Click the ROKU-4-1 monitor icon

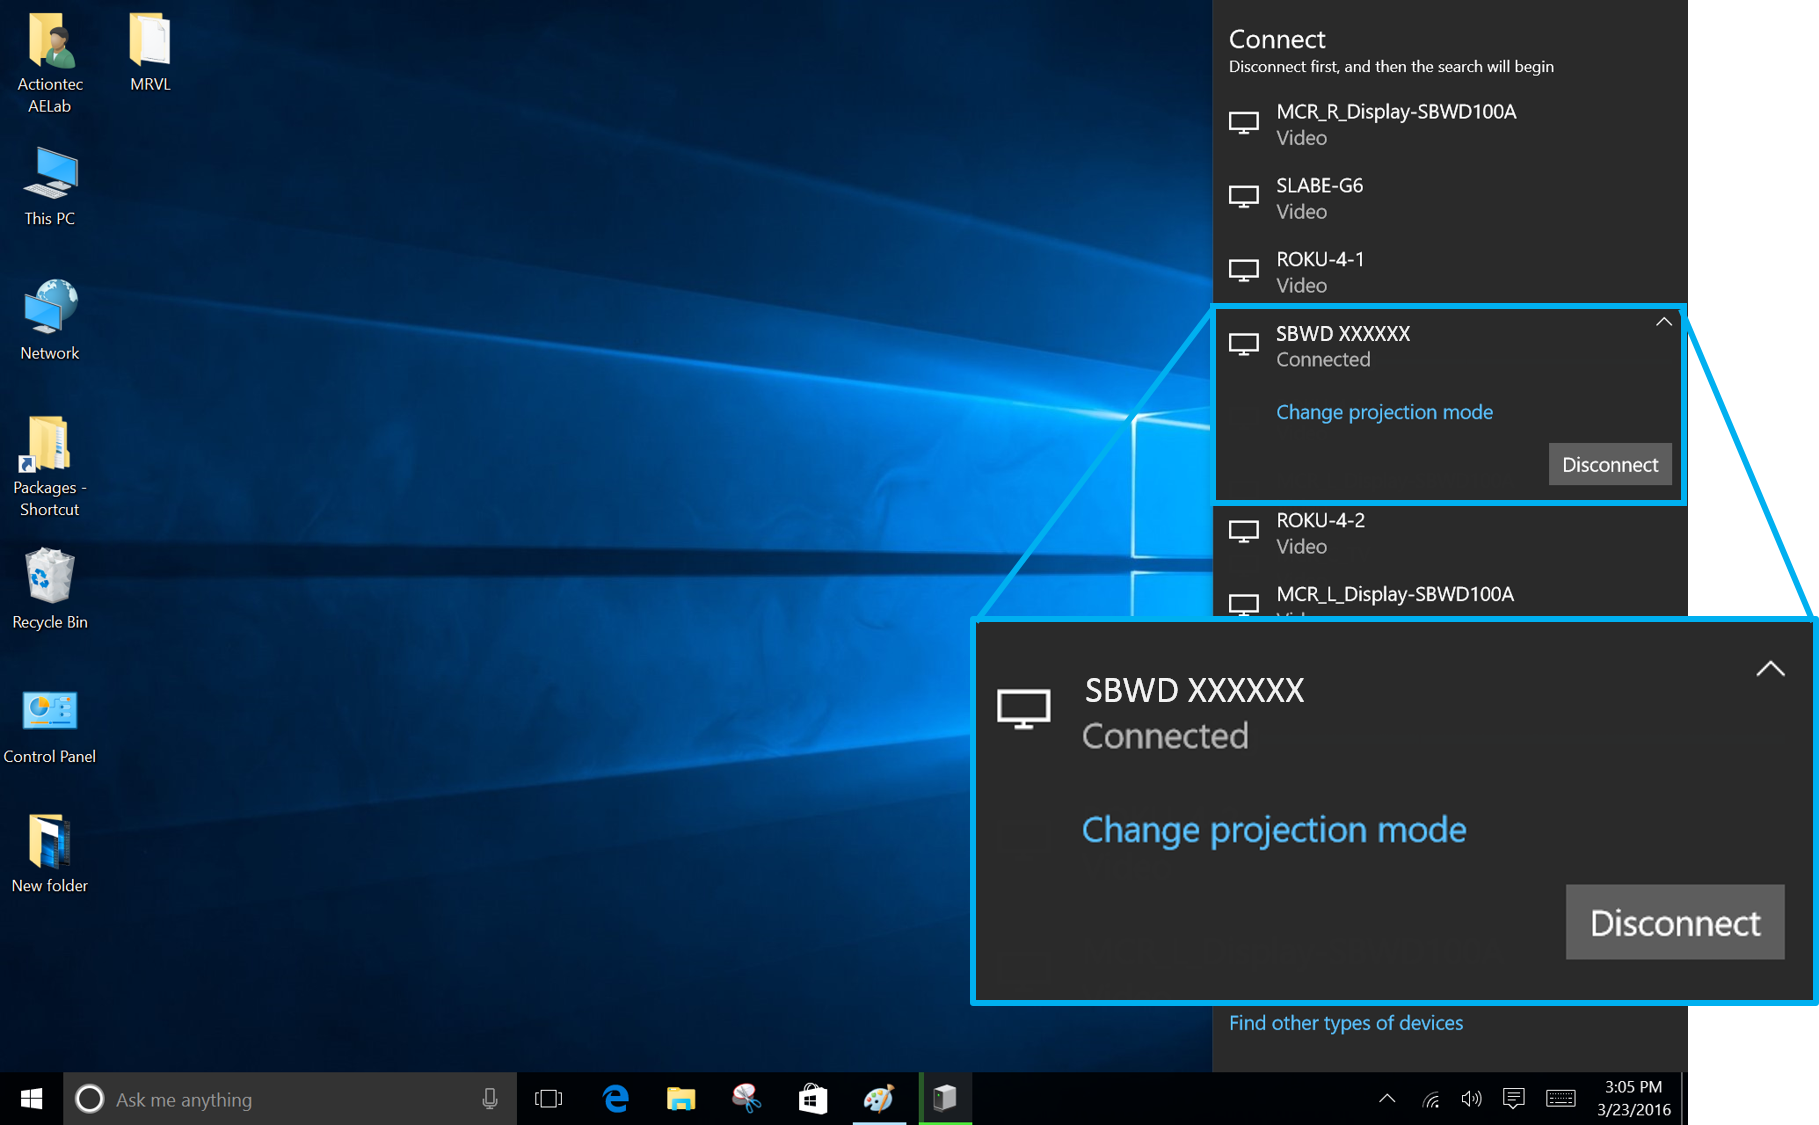(x=1243, y=271)
